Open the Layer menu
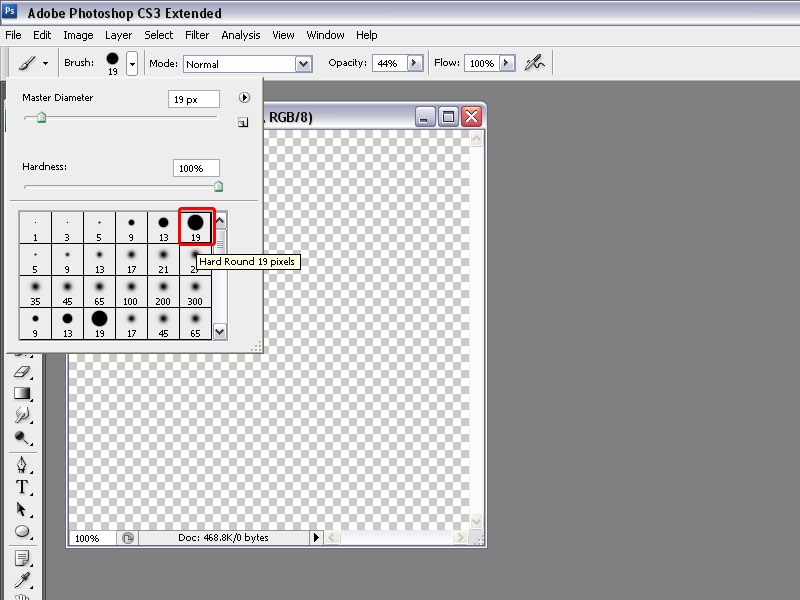800x600 pixels. pos(118,35)
